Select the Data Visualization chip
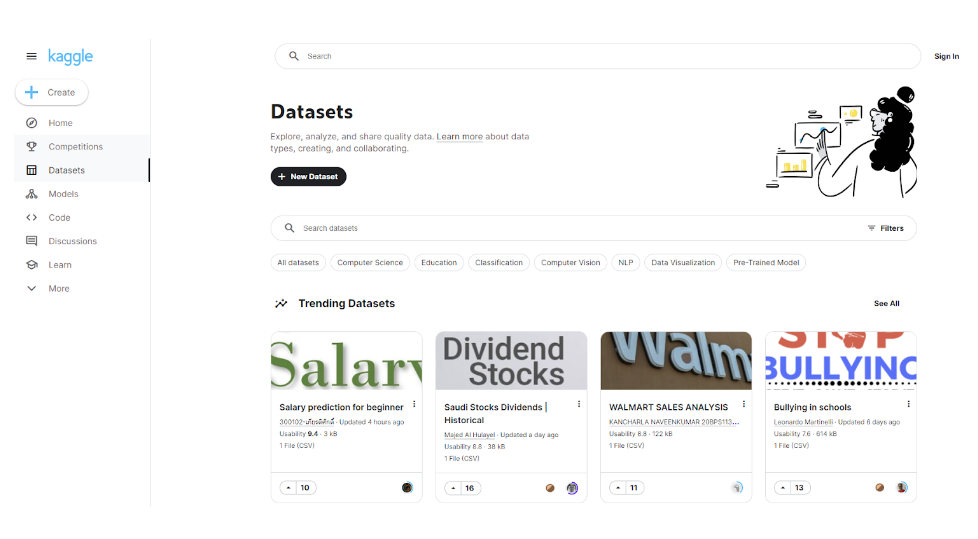978x539 pixels. tap(683, 263)
